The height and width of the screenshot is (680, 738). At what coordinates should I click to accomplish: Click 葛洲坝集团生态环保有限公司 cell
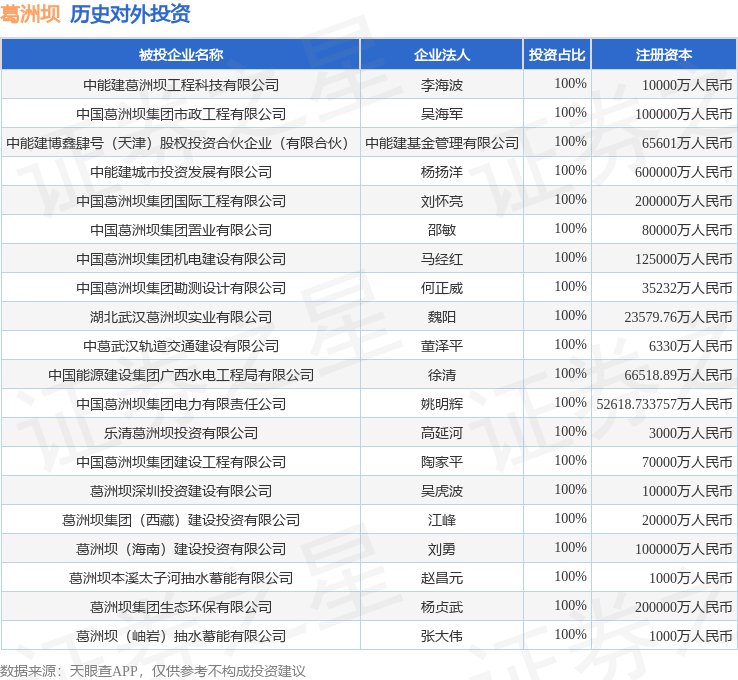(181, 607)
